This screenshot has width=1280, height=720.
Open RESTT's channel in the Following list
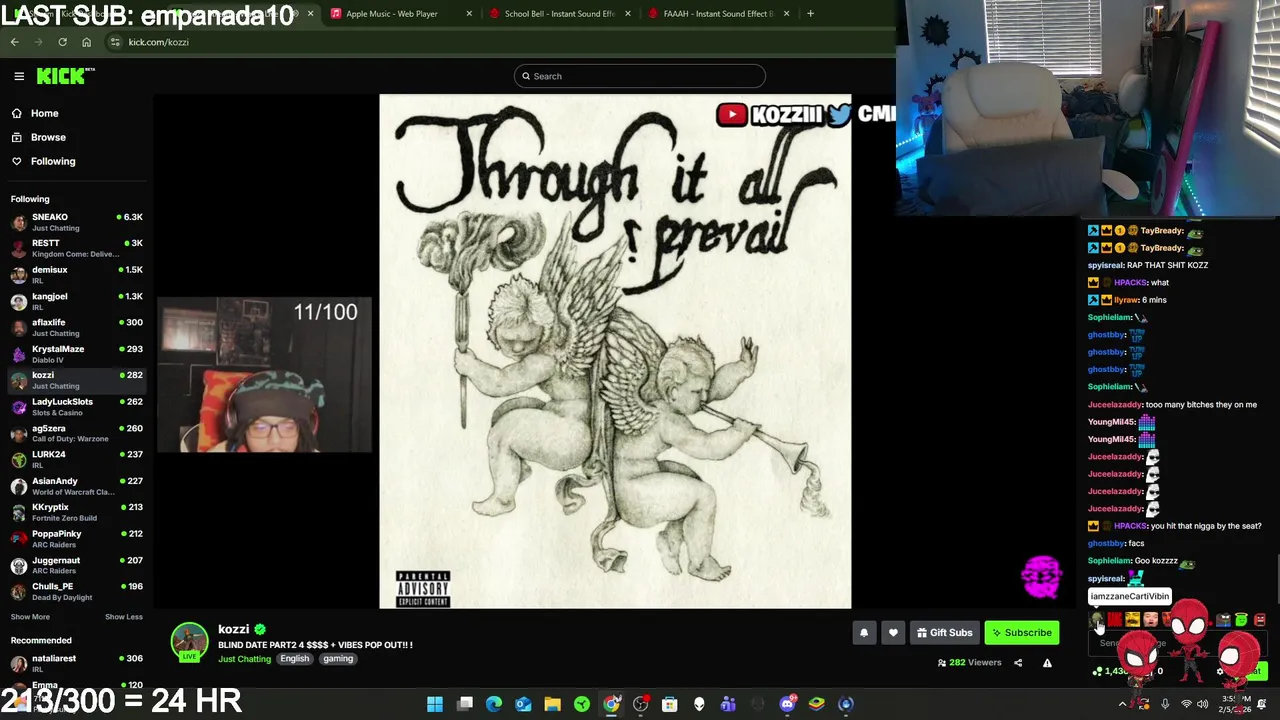[76, 248]
